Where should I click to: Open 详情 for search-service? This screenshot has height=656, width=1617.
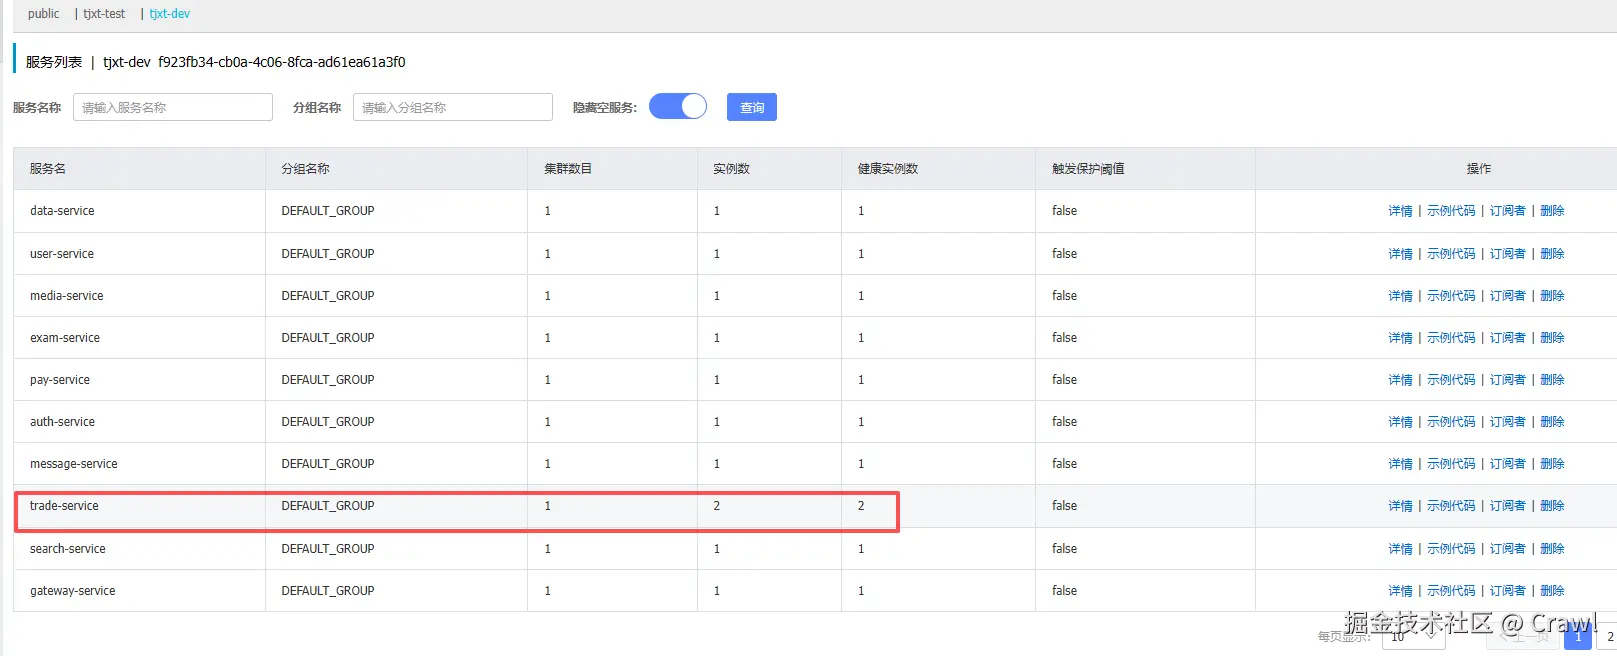(1400, 549)
